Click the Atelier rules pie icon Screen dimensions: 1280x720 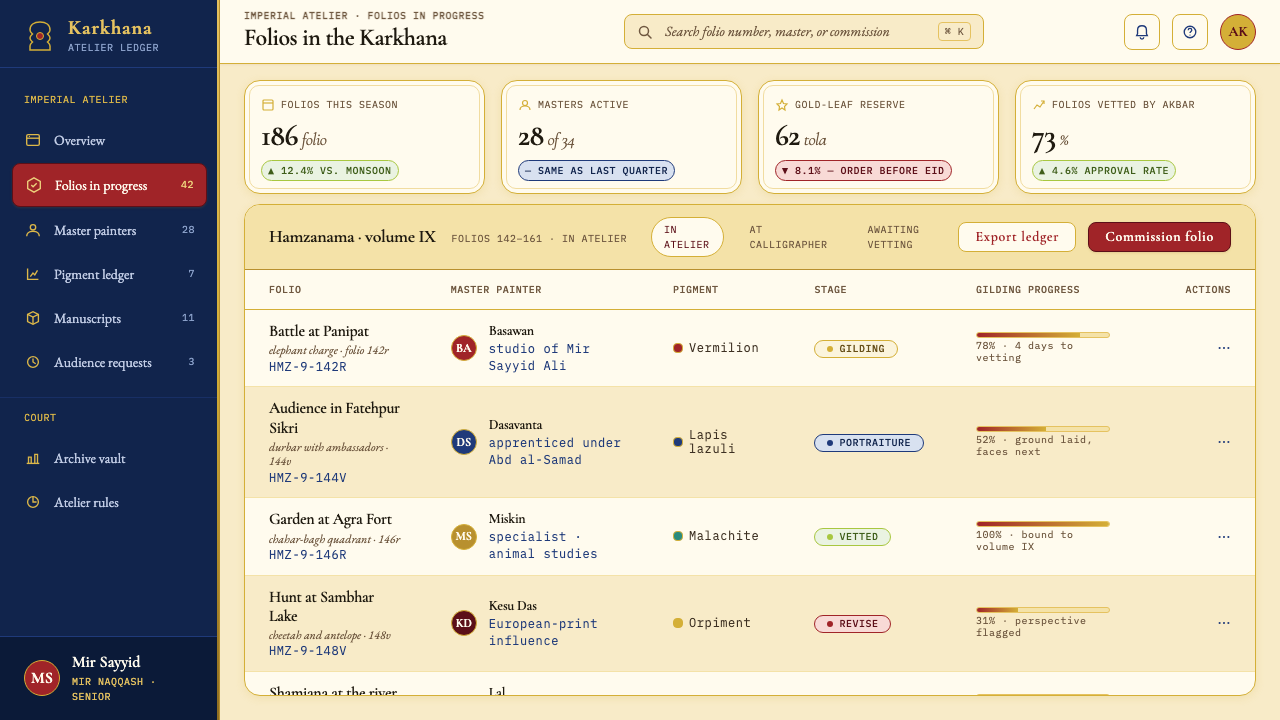33,503
